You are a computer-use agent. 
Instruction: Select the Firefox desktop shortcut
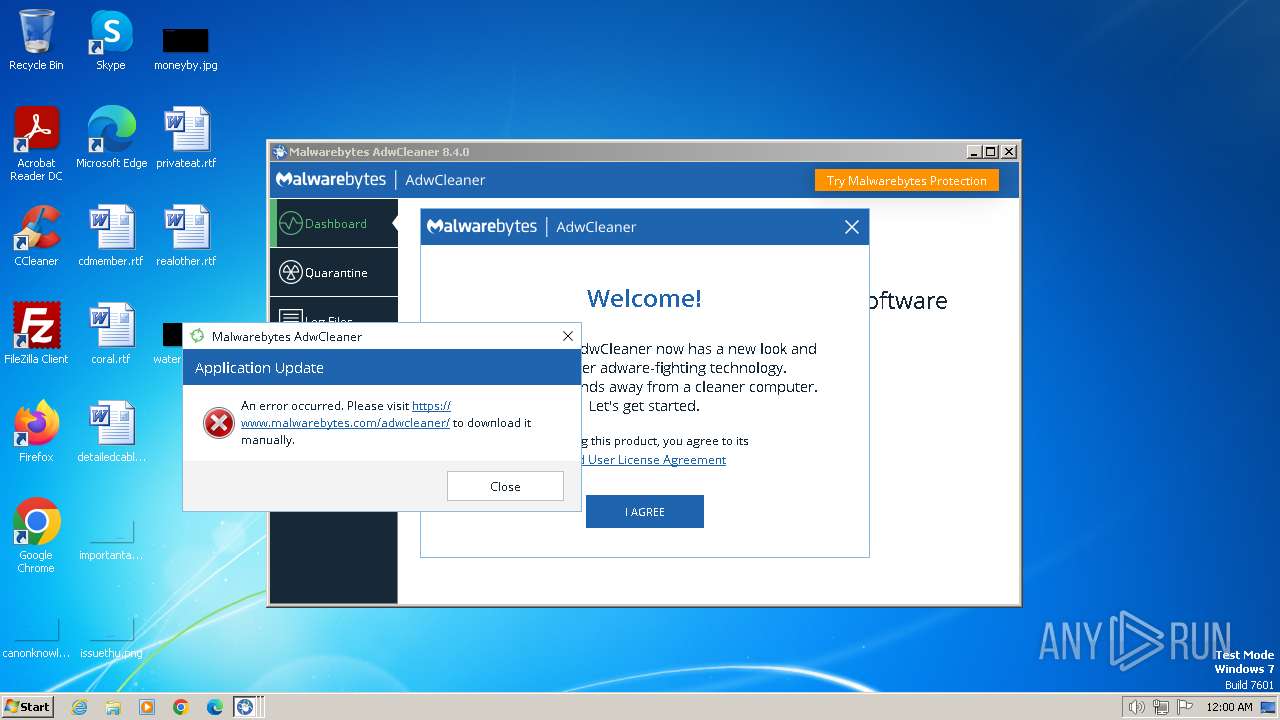point(36,432)
